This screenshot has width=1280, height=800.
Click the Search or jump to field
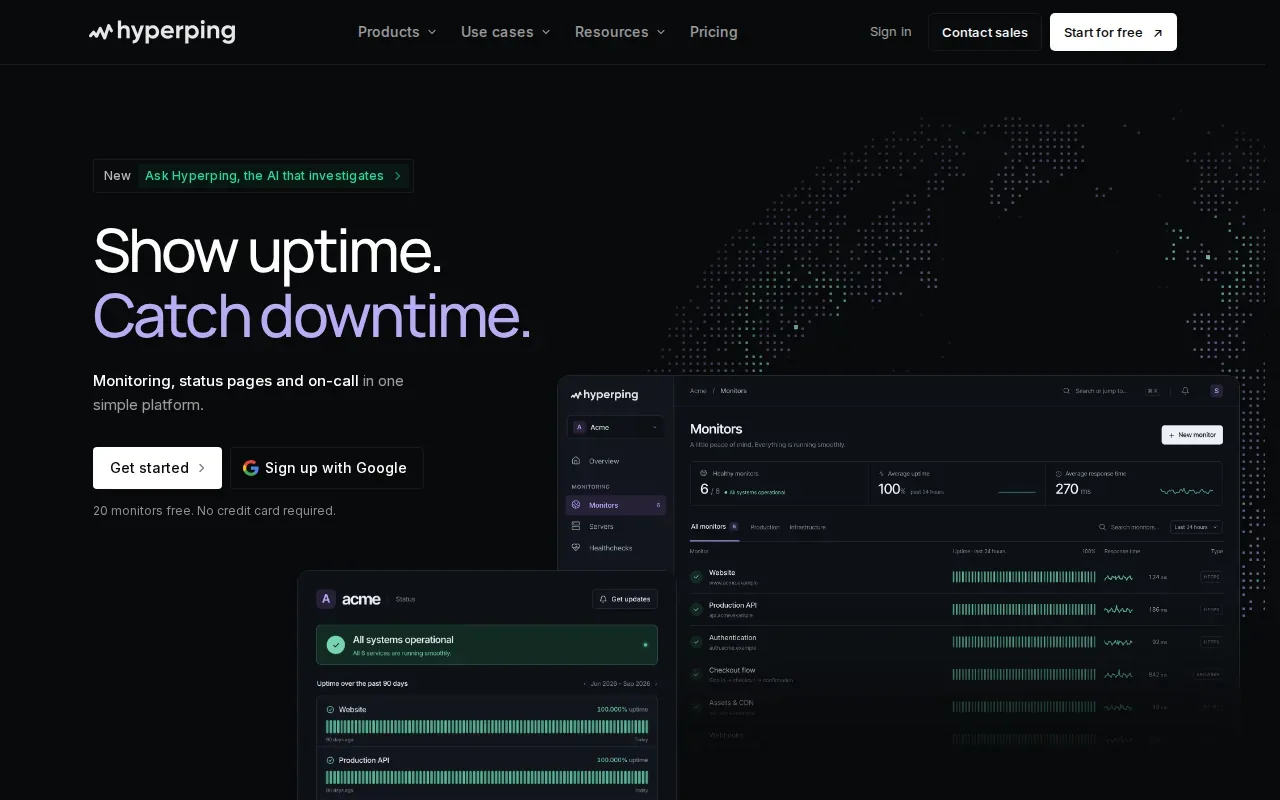1111,391
